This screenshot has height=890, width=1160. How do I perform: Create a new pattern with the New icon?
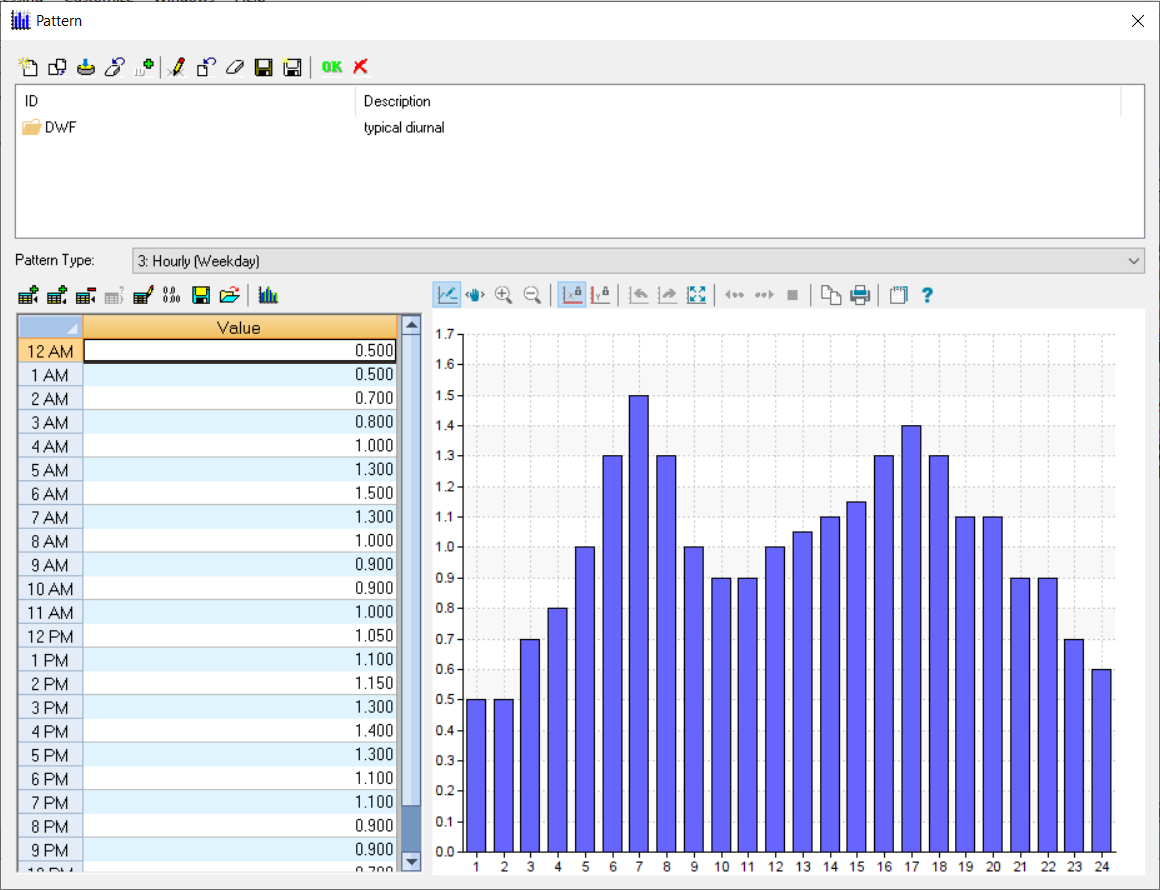click(28, 67)
